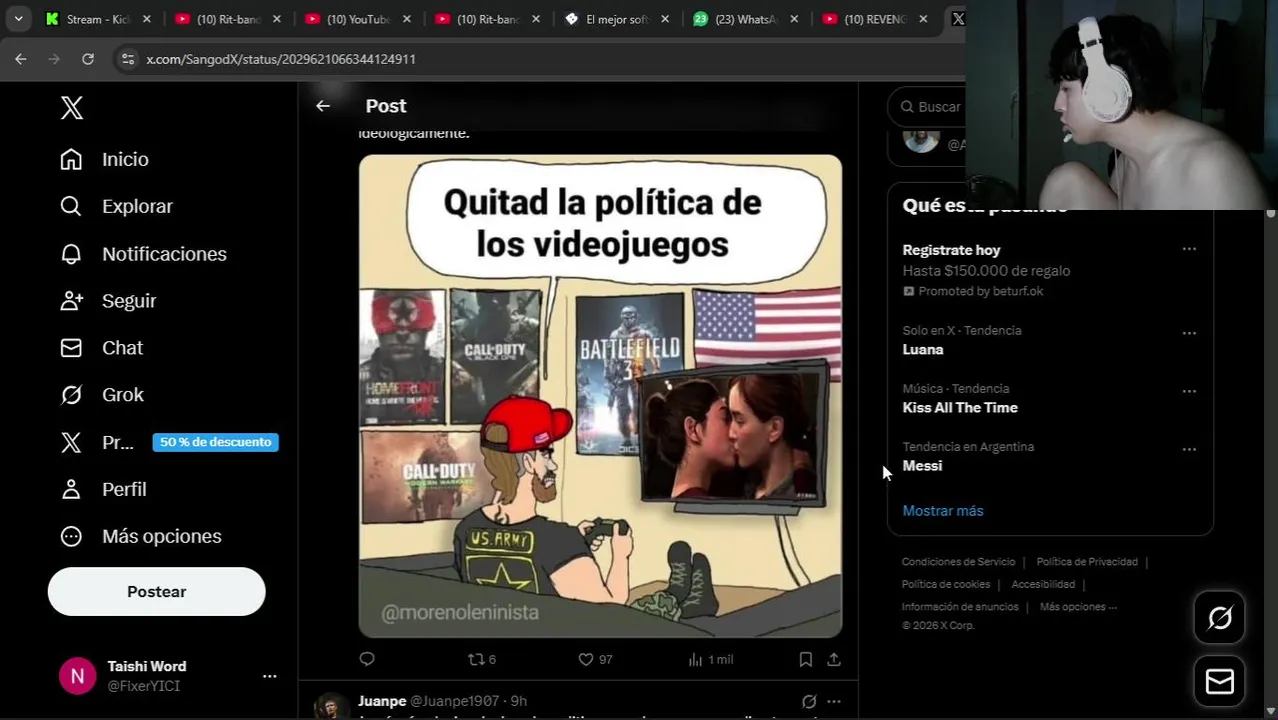Open Condiciones de Servicio link
The image size is (1278, 720).
point(958,562)
